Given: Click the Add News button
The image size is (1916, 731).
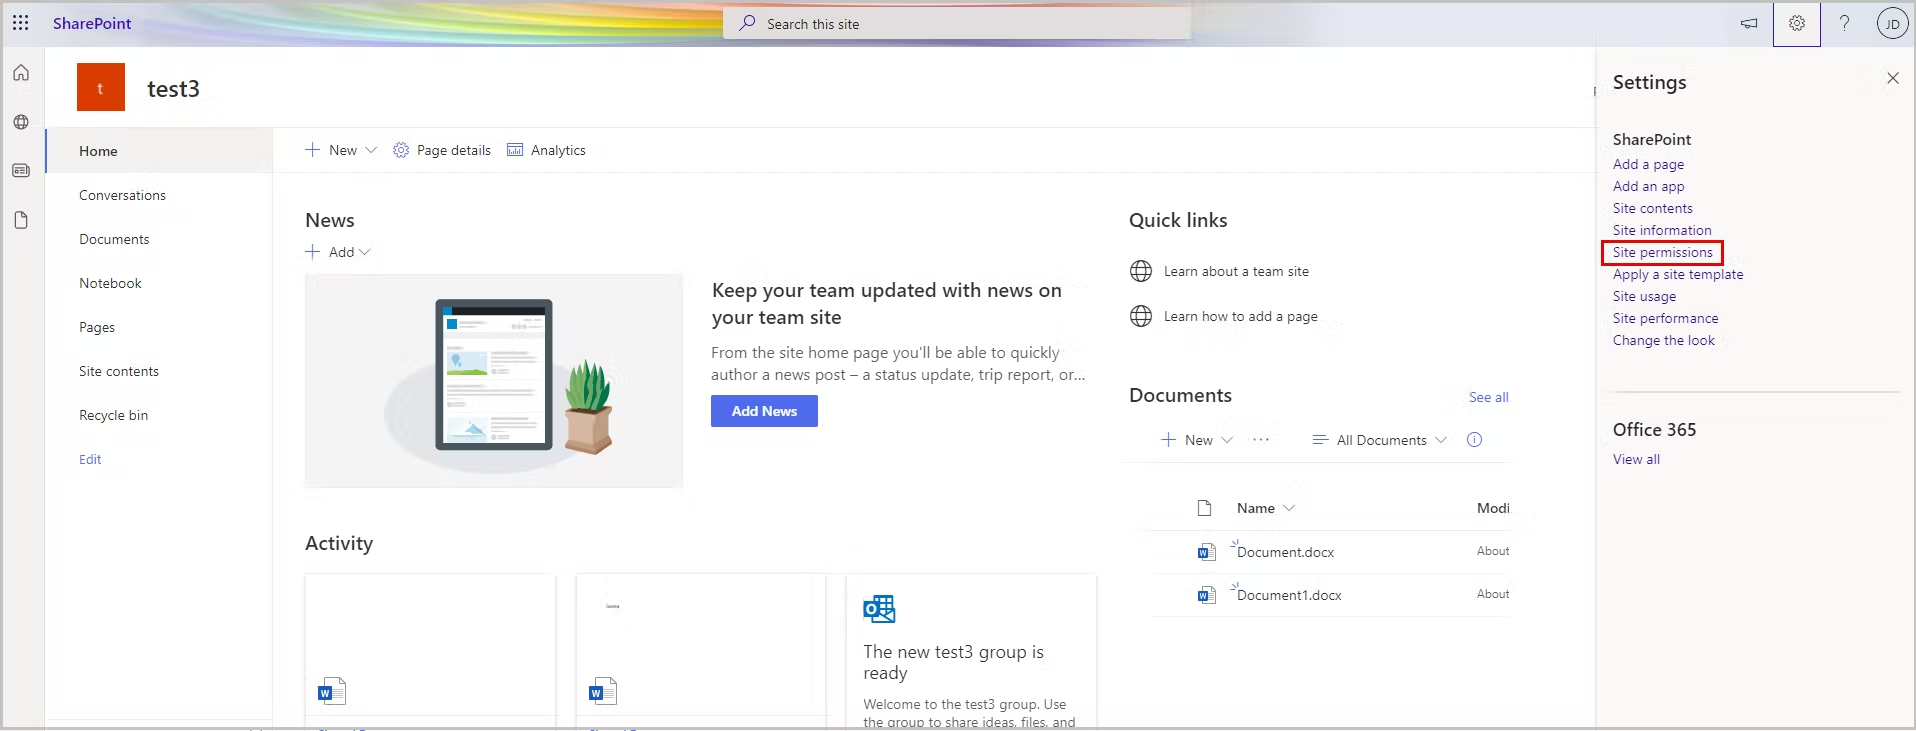Looking at the screenshot, I should 764,411.
